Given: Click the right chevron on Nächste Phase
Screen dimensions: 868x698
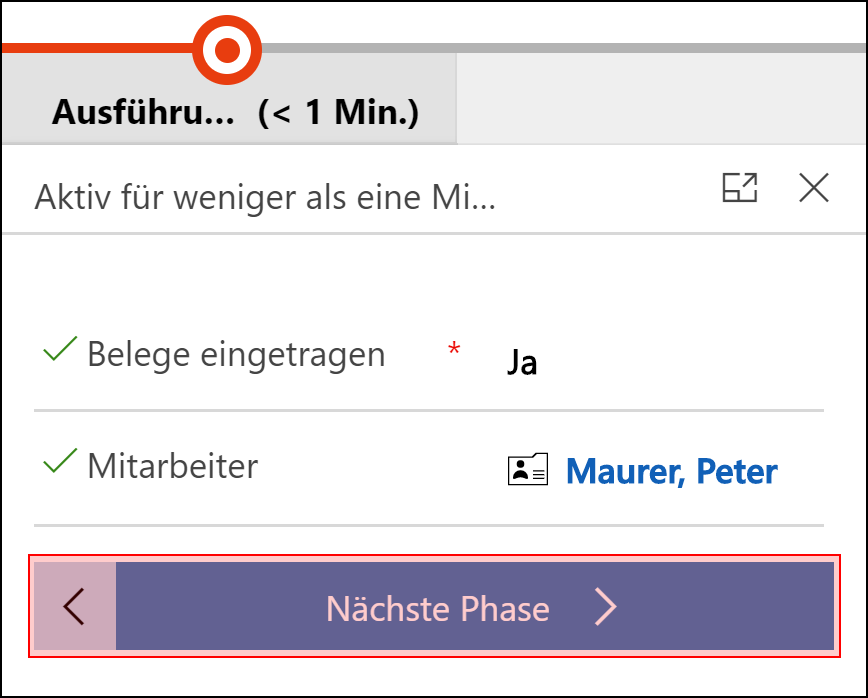Looking at the screenshot, I should (x=606, y=607).
